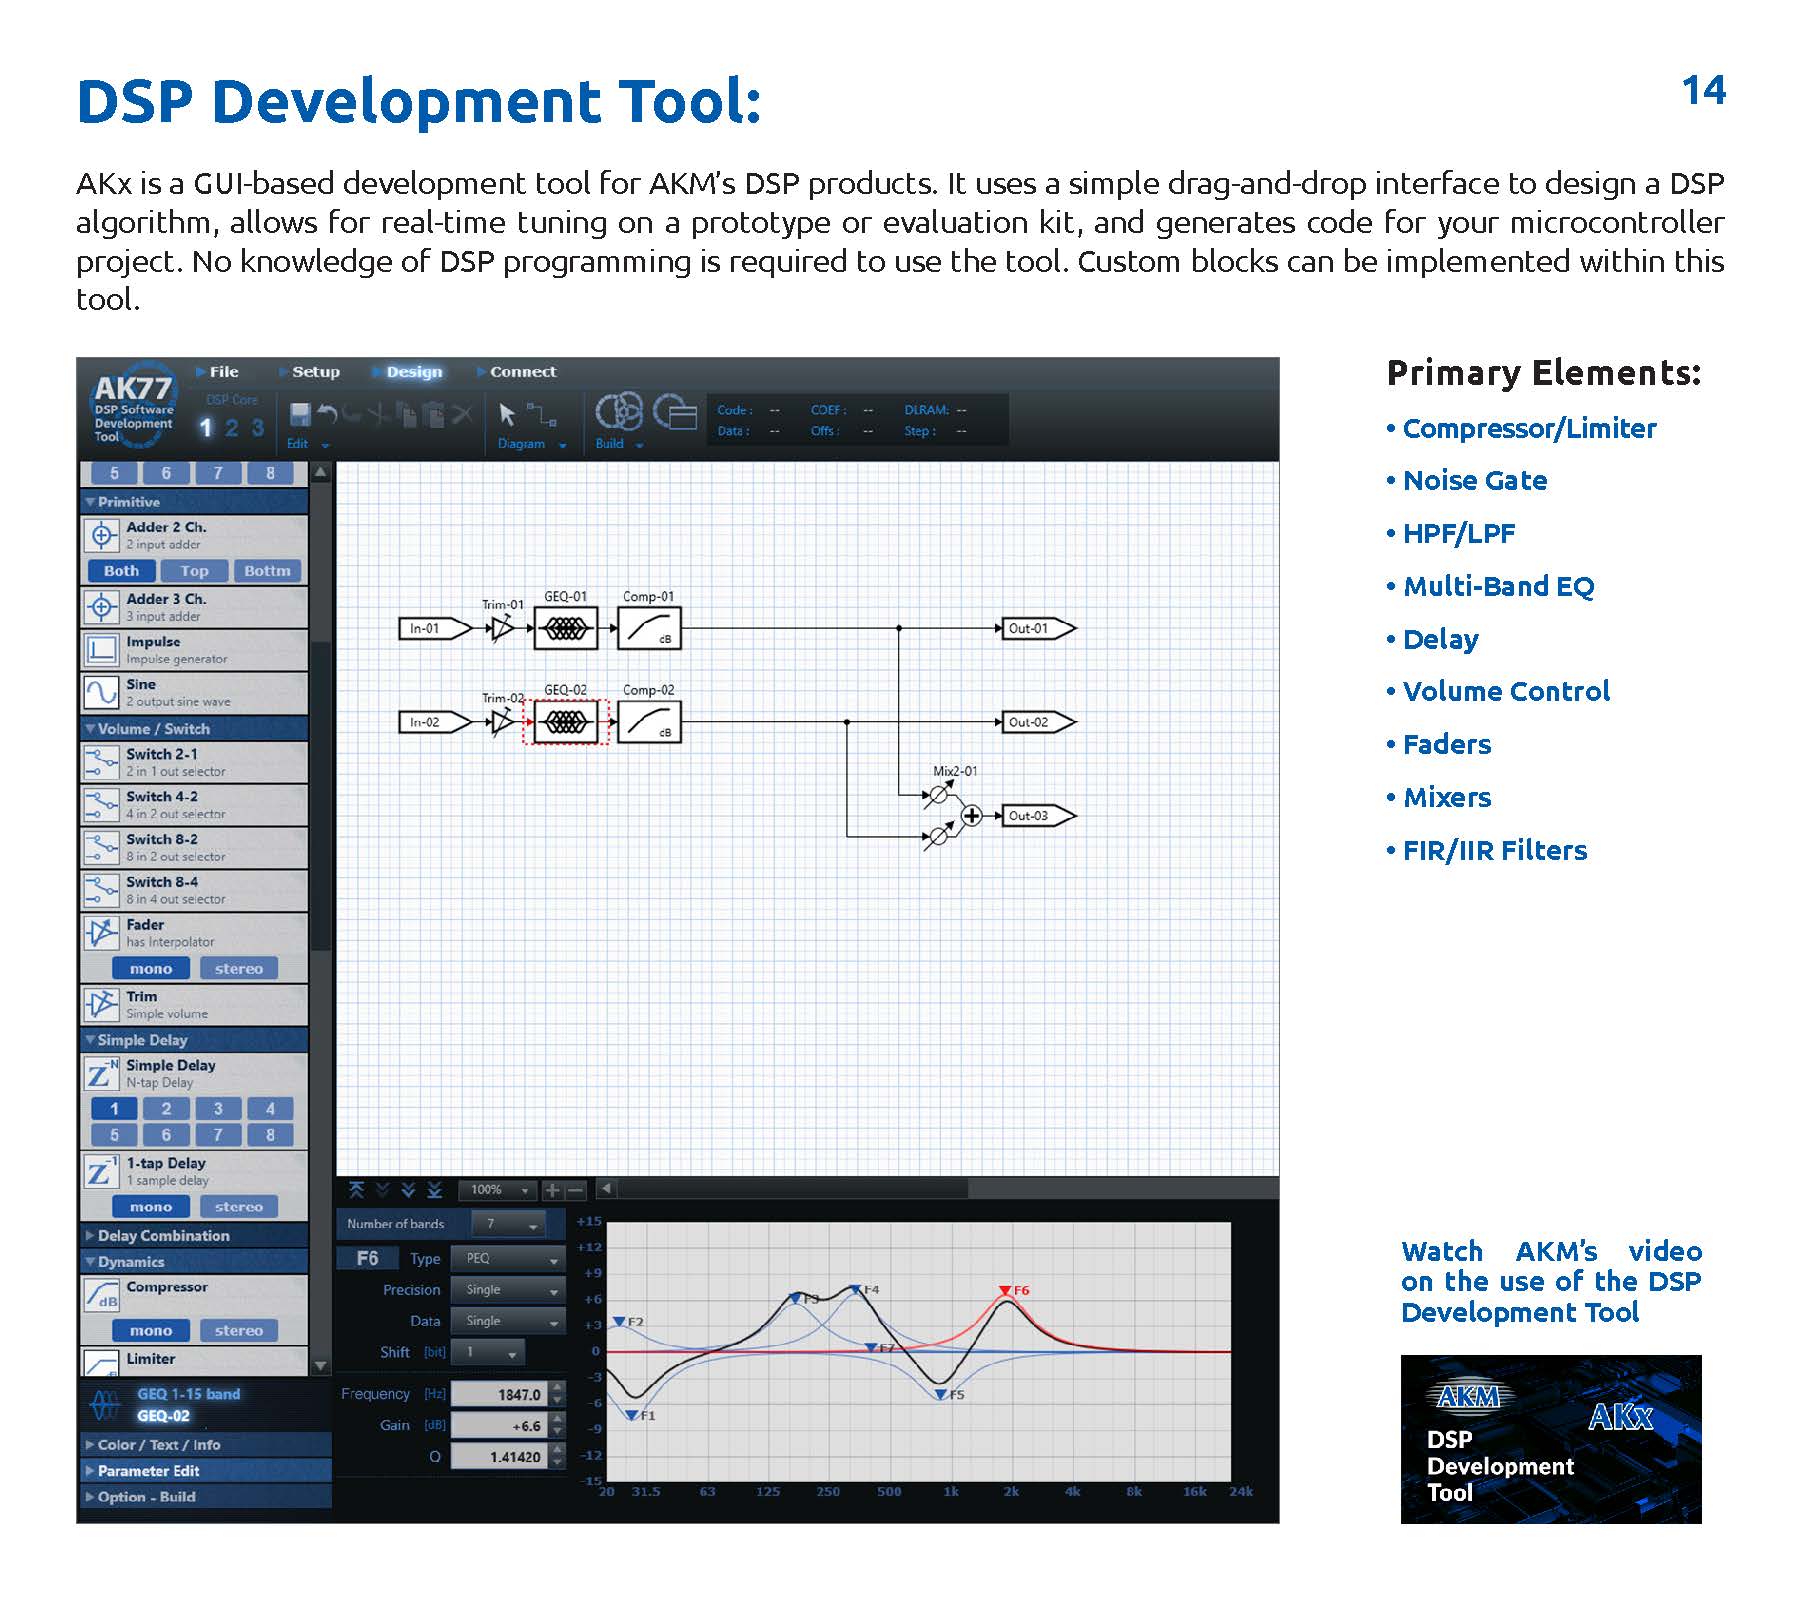
Task: Toggle Fader to stereo mode
Action: (238, 969)
